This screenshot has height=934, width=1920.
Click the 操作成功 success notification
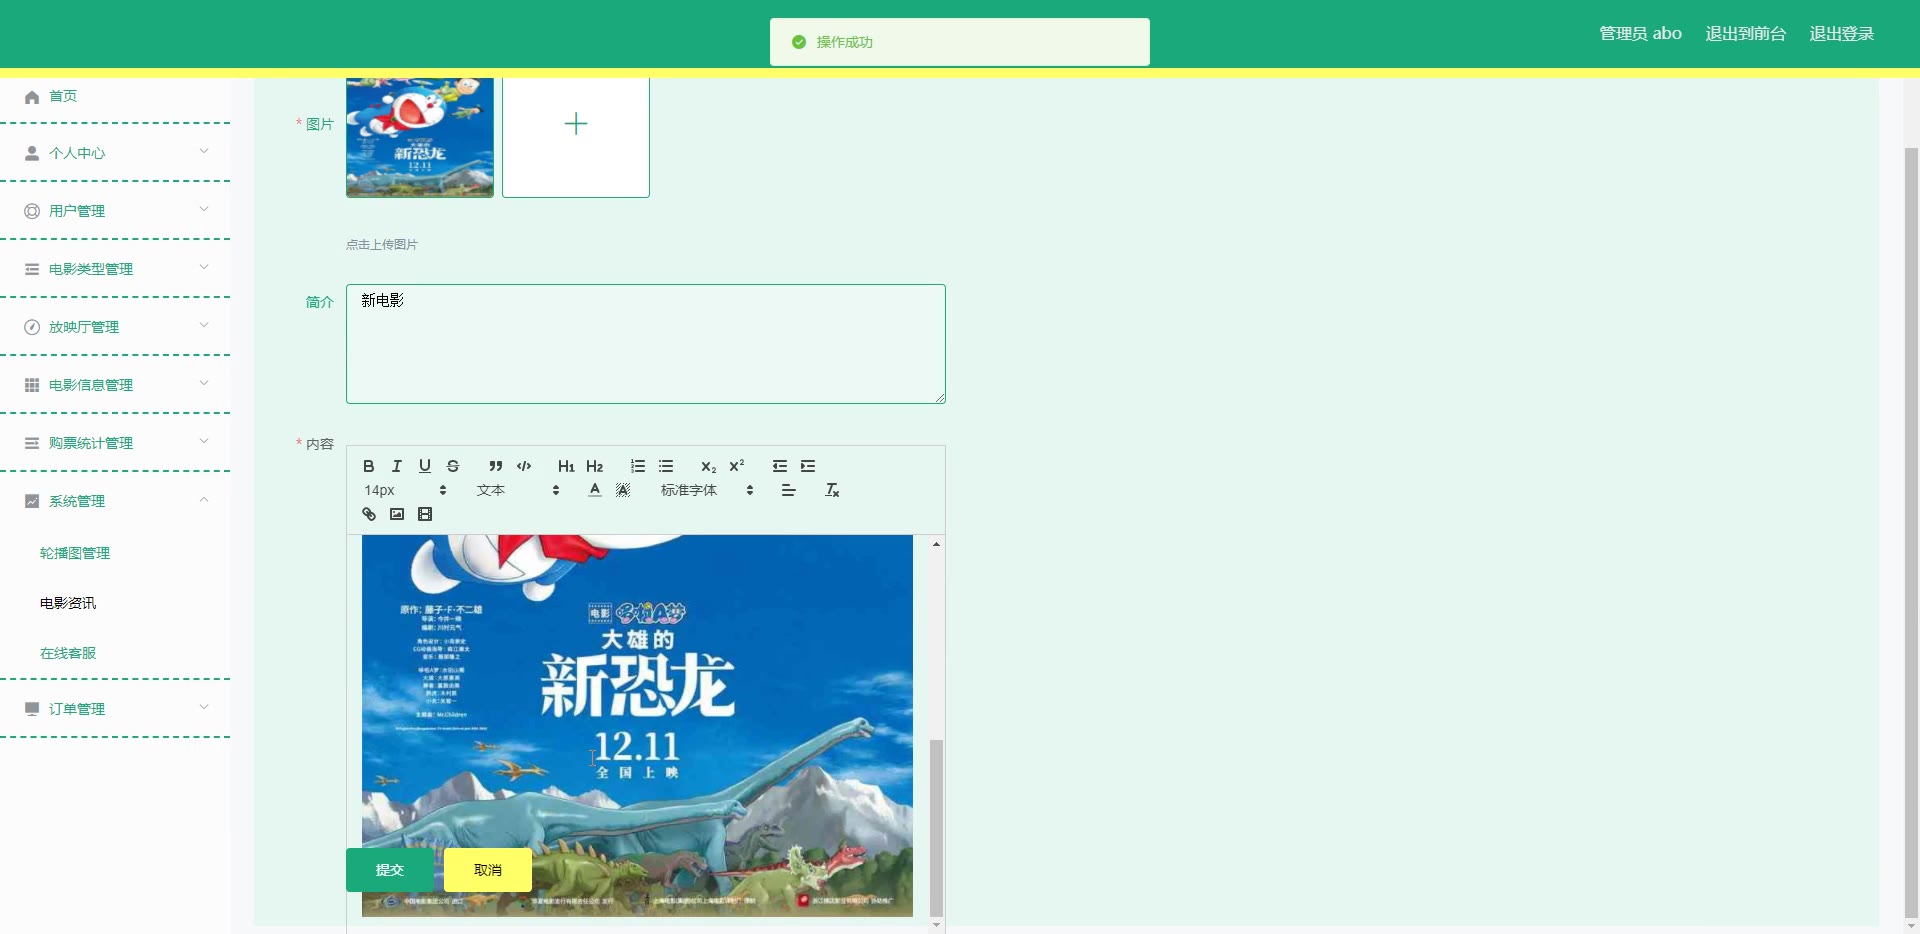coord(960,42)
